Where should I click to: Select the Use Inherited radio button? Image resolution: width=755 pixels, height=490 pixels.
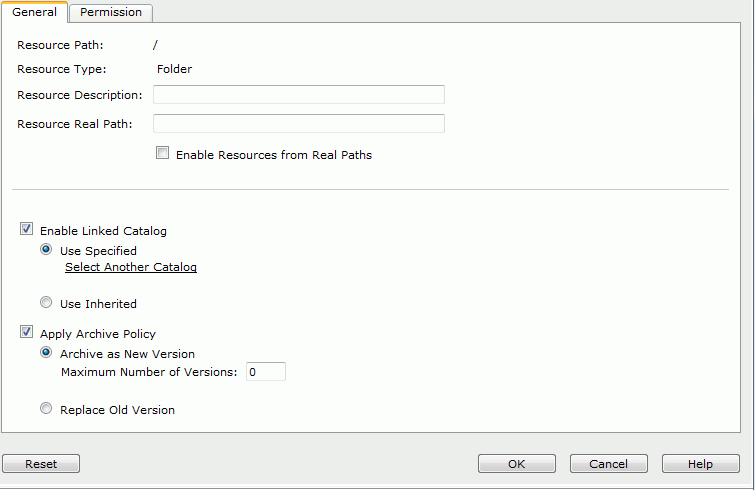(46, 302)
